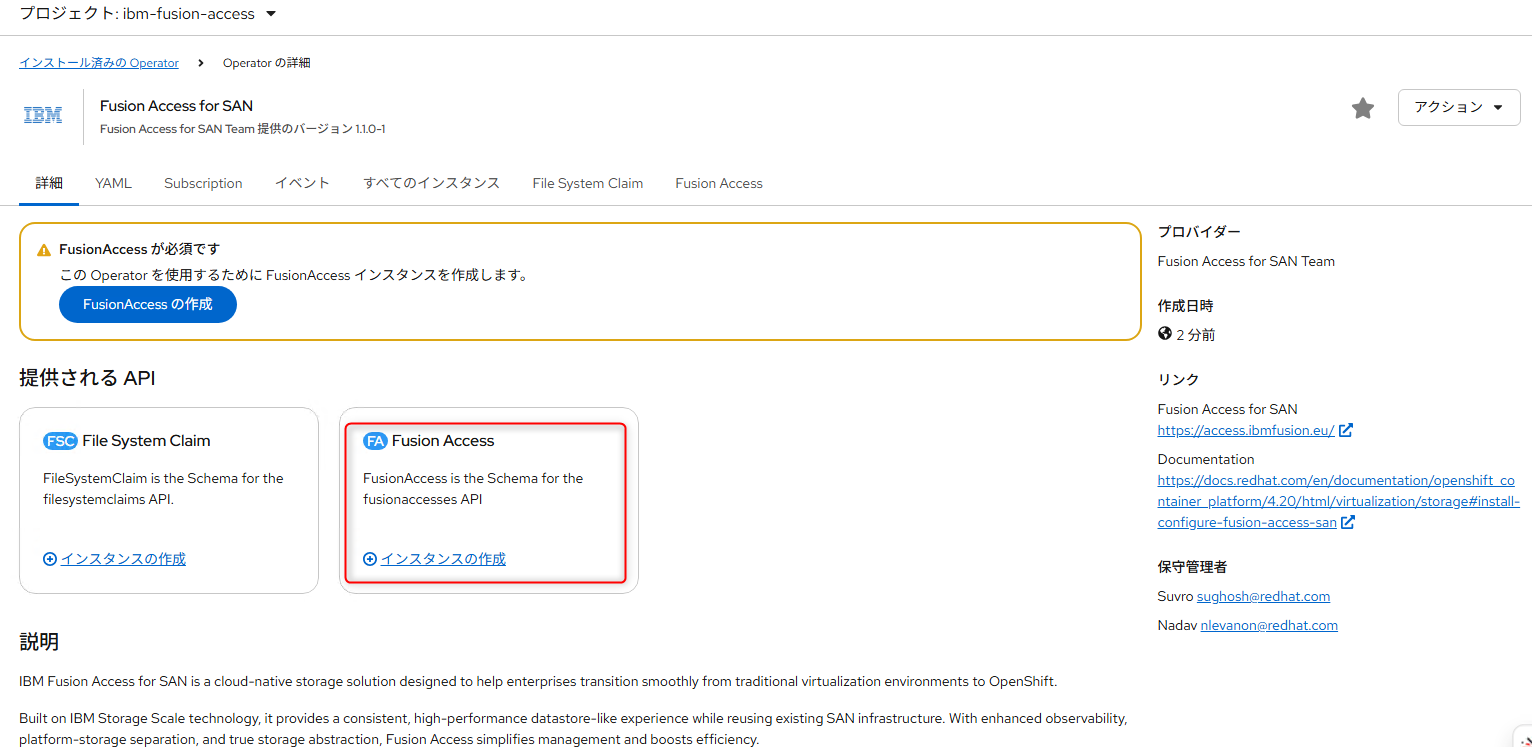
Task: Click the version 1.1.0-1 subtitle text
Action: pos(243,129)
